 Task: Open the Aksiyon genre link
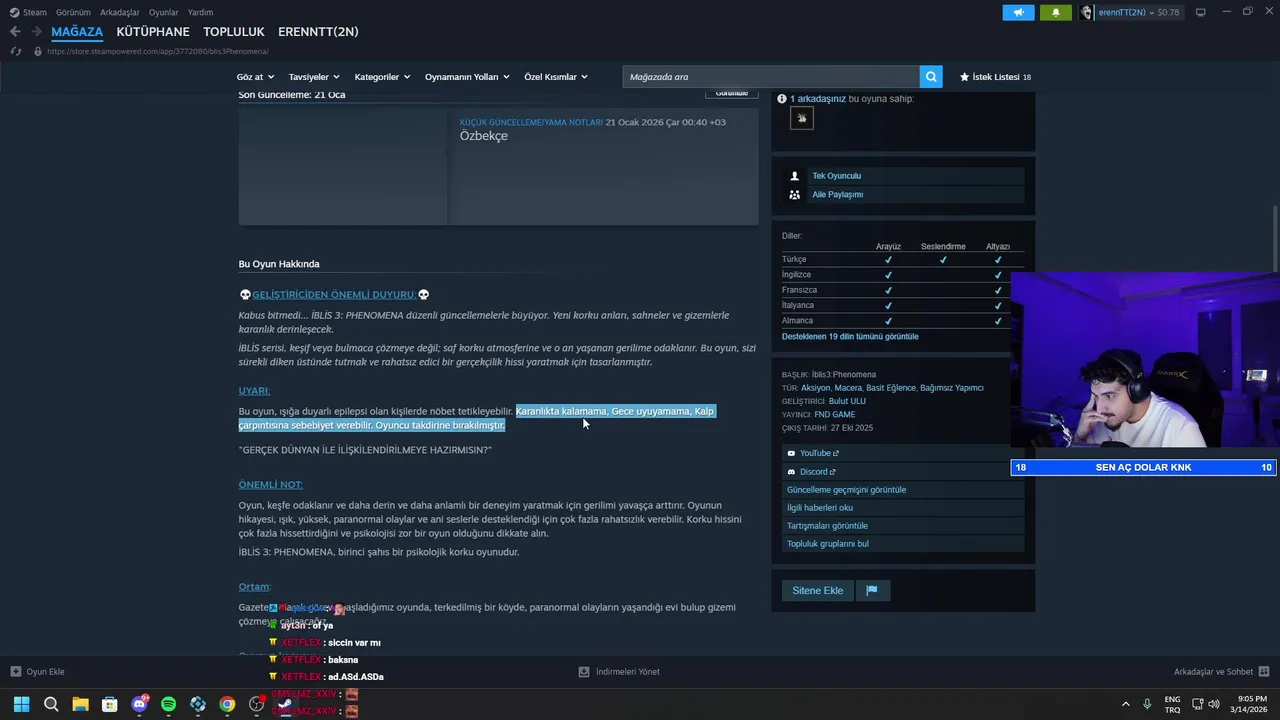coord(816,388)
